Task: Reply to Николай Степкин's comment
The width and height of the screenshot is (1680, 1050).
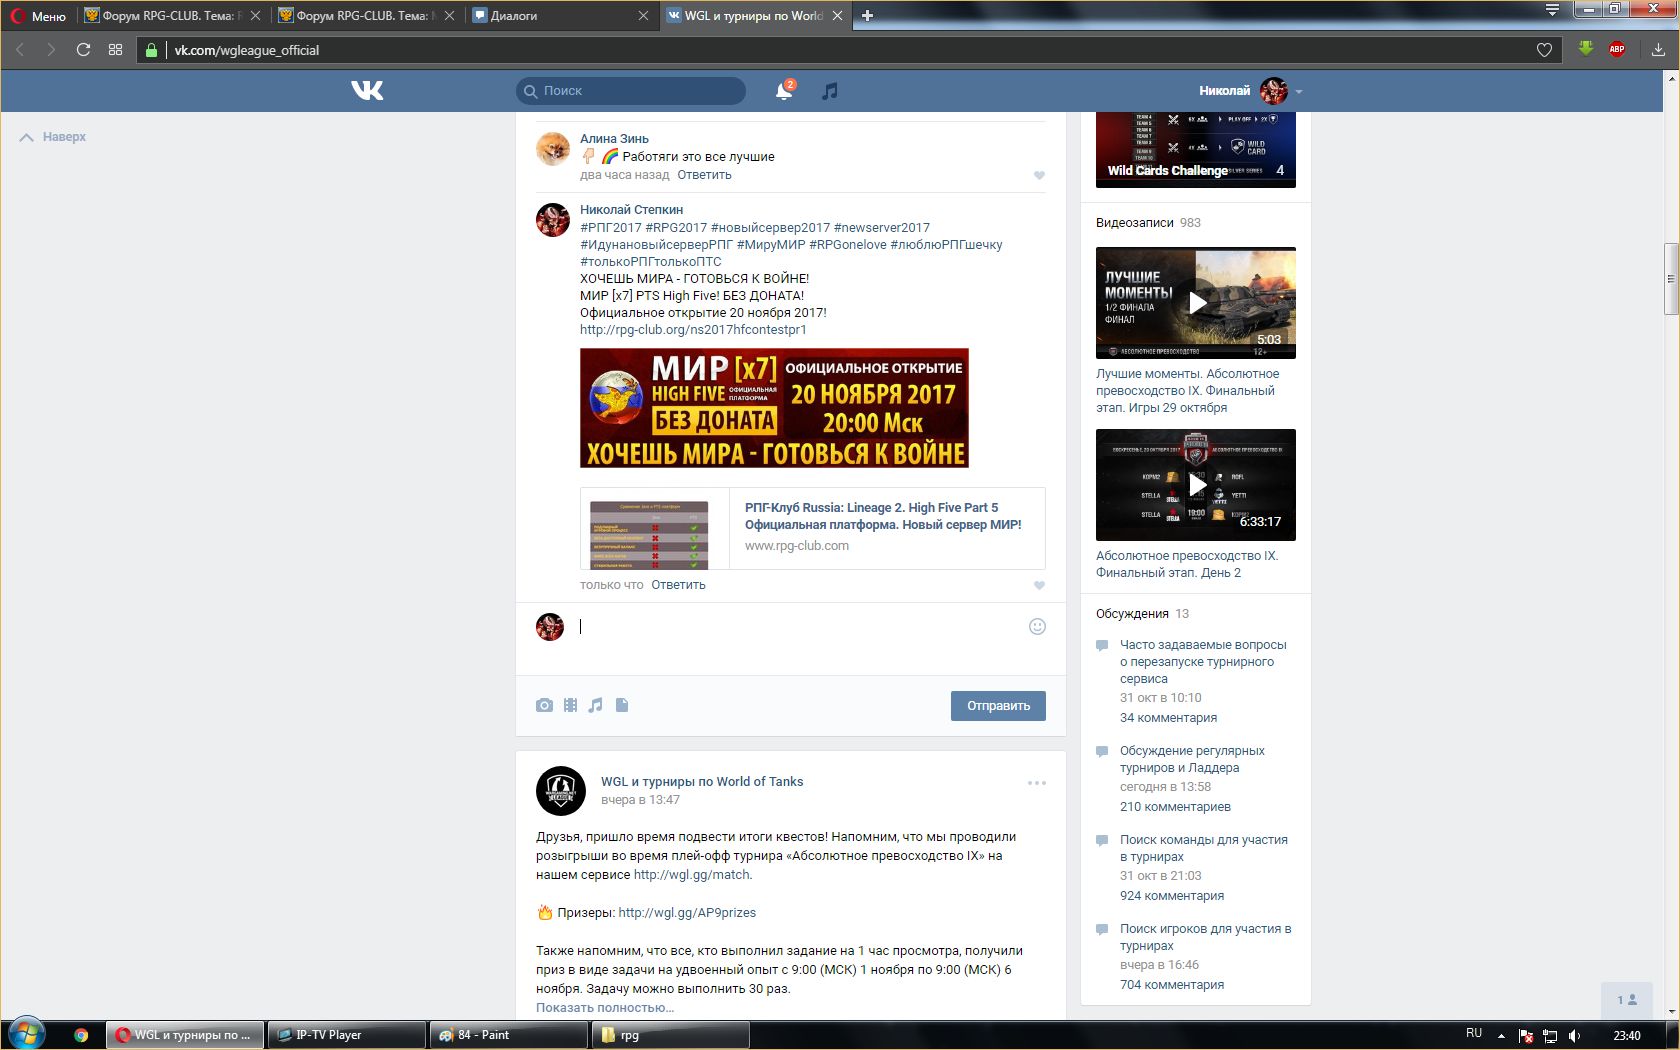Action: pyautogui.click(x=678, y=585)
